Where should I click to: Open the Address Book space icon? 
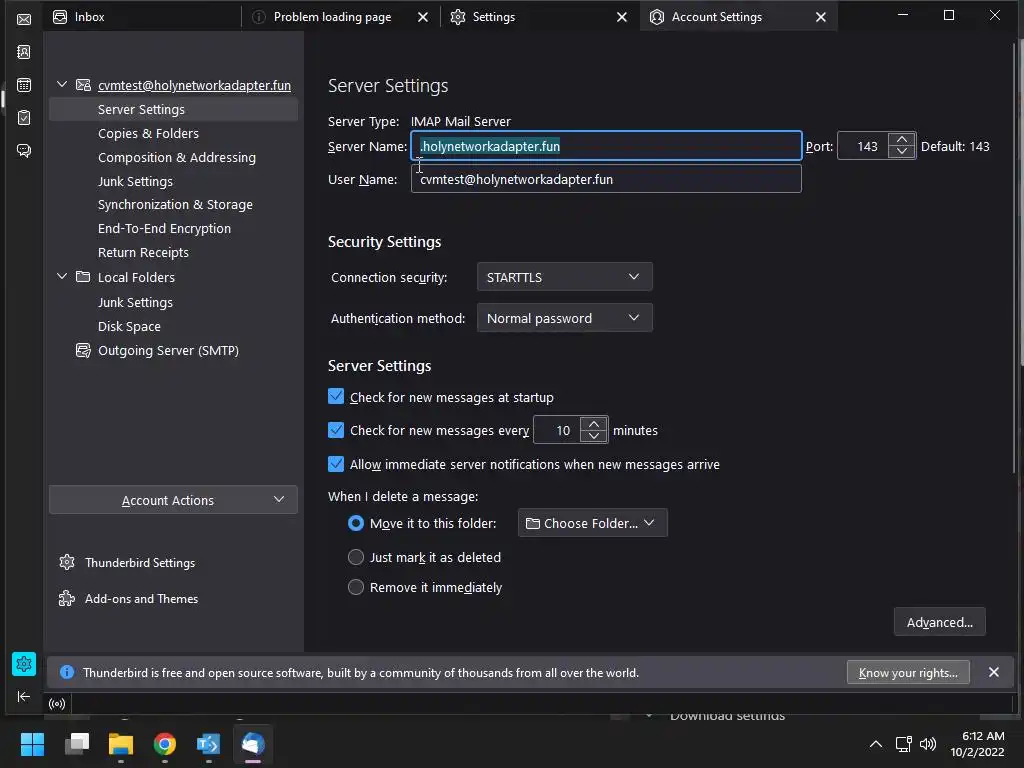[24, 52]
